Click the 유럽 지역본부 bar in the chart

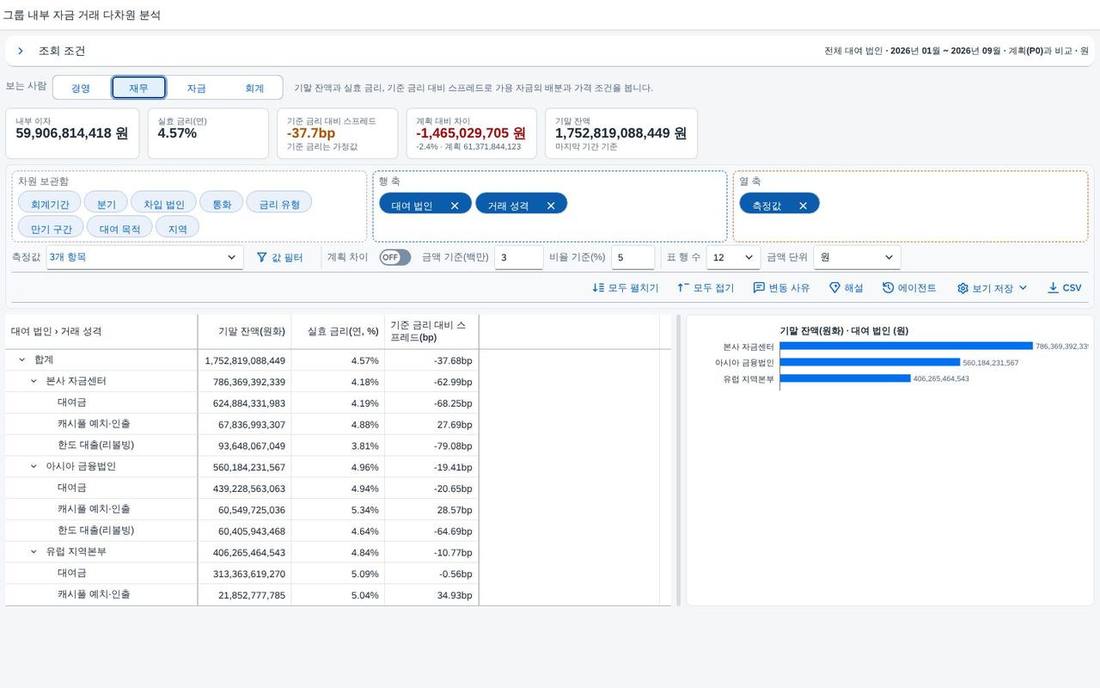point(845,378)
